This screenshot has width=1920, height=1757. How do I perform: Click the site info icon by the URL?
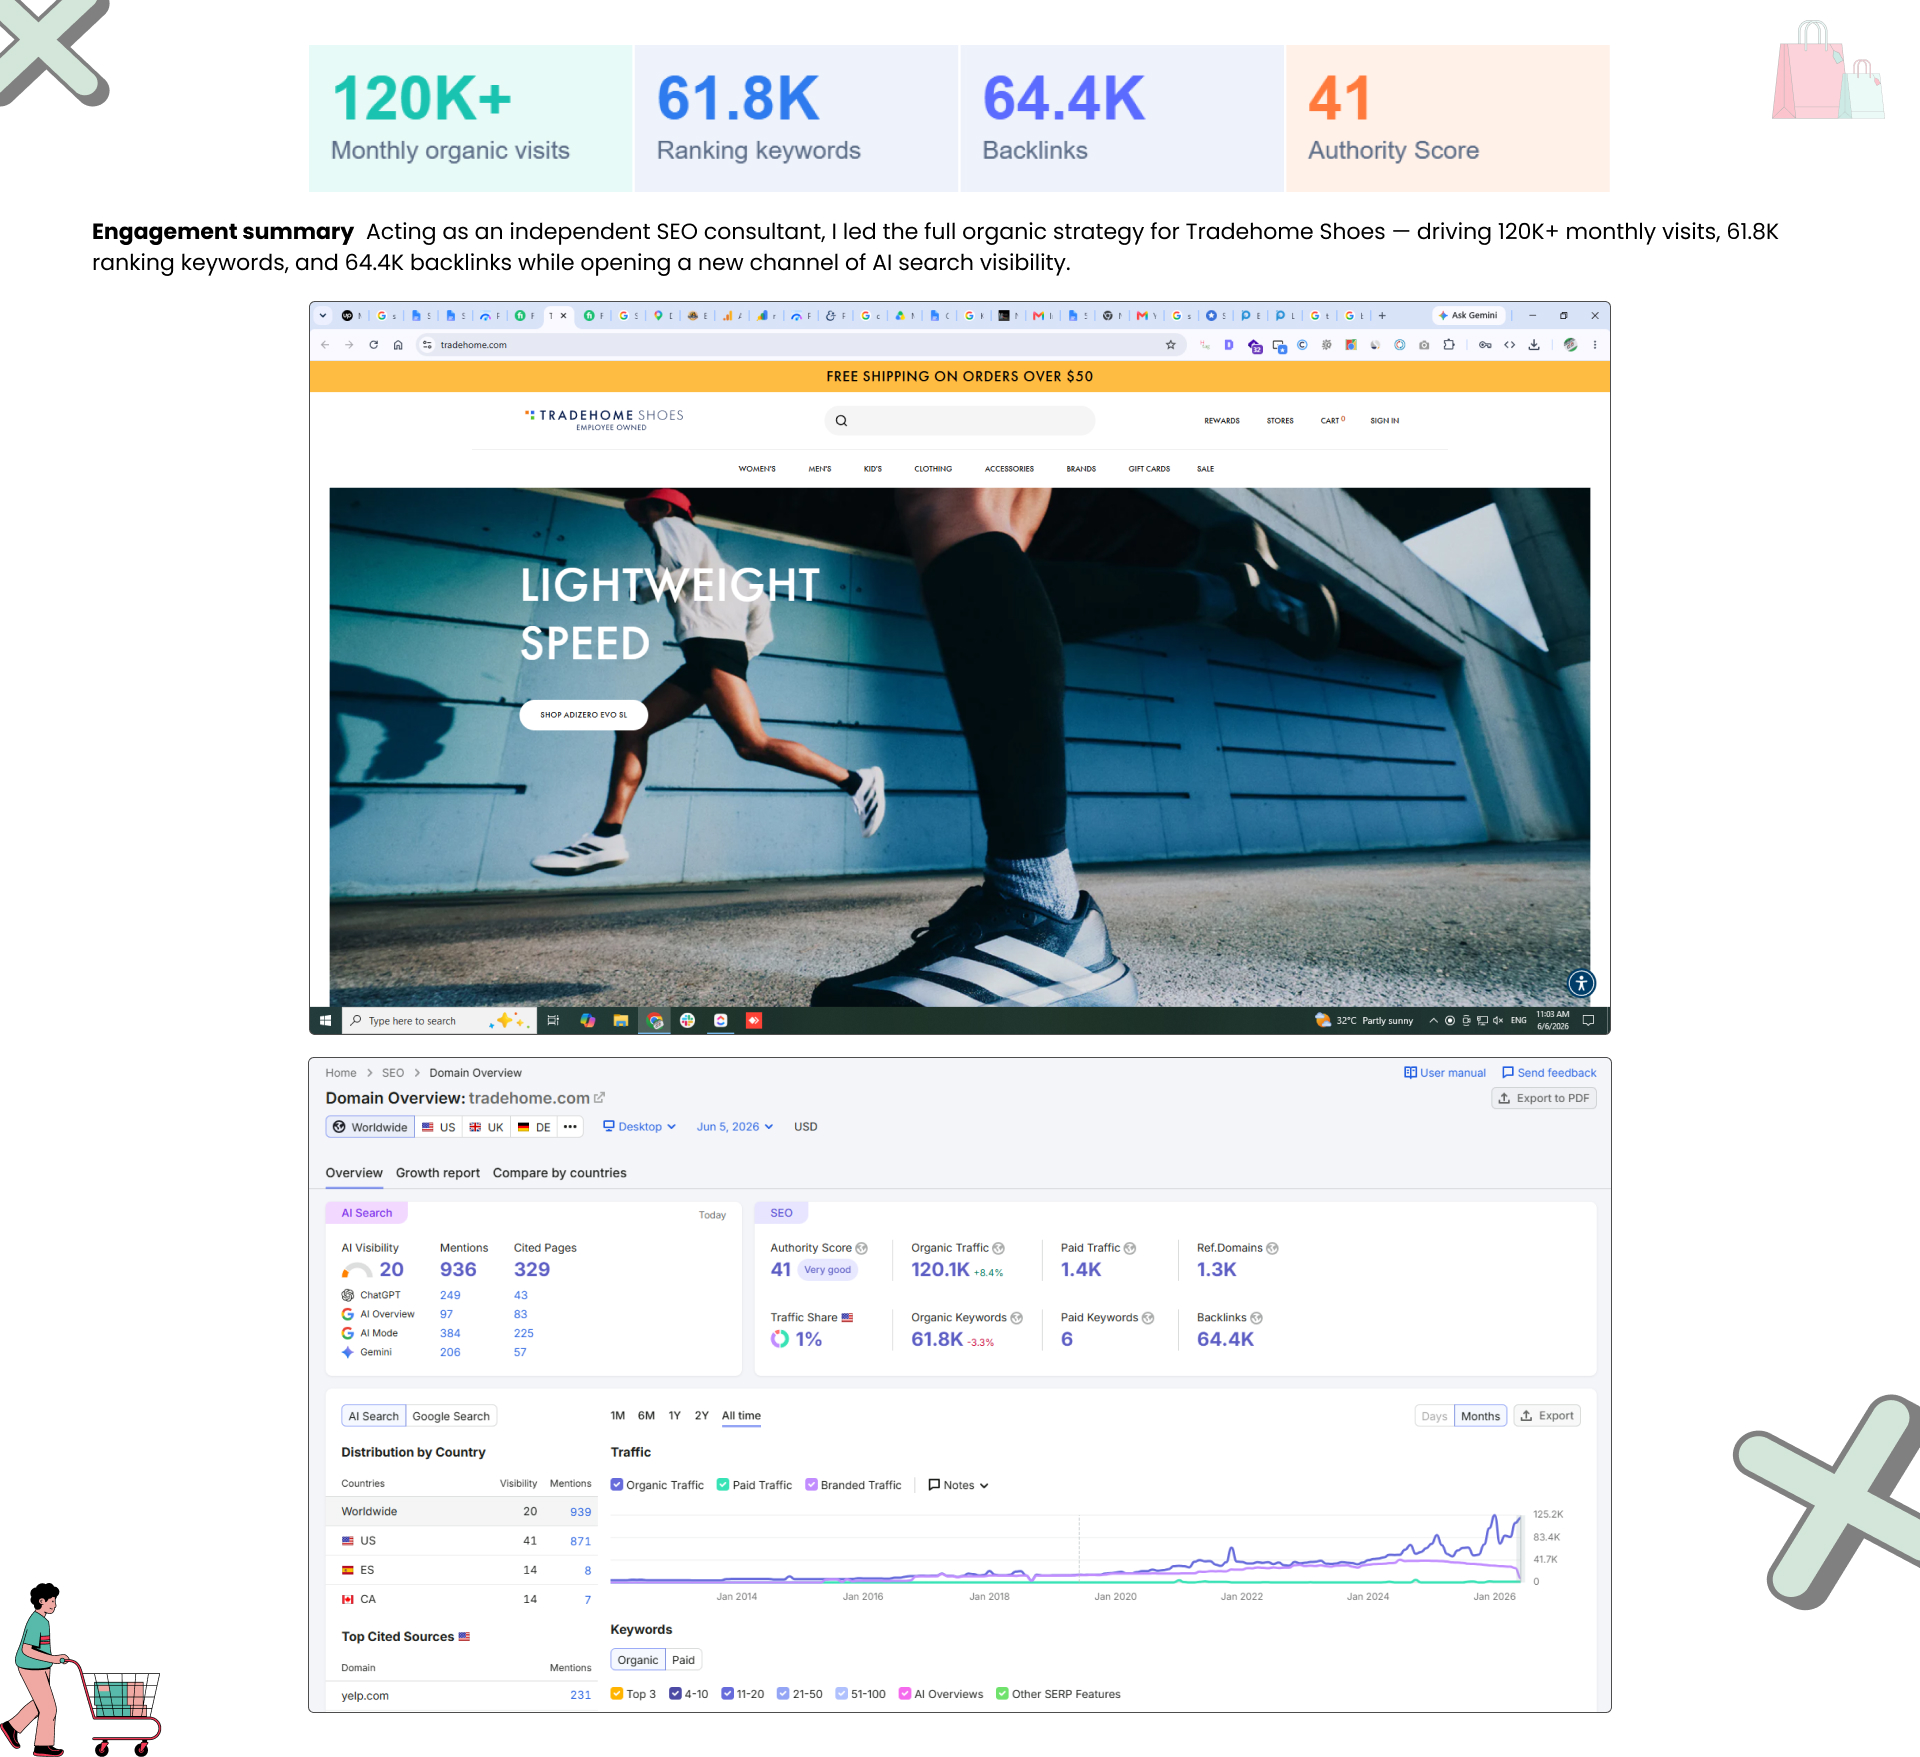click(x=427, y=345)
